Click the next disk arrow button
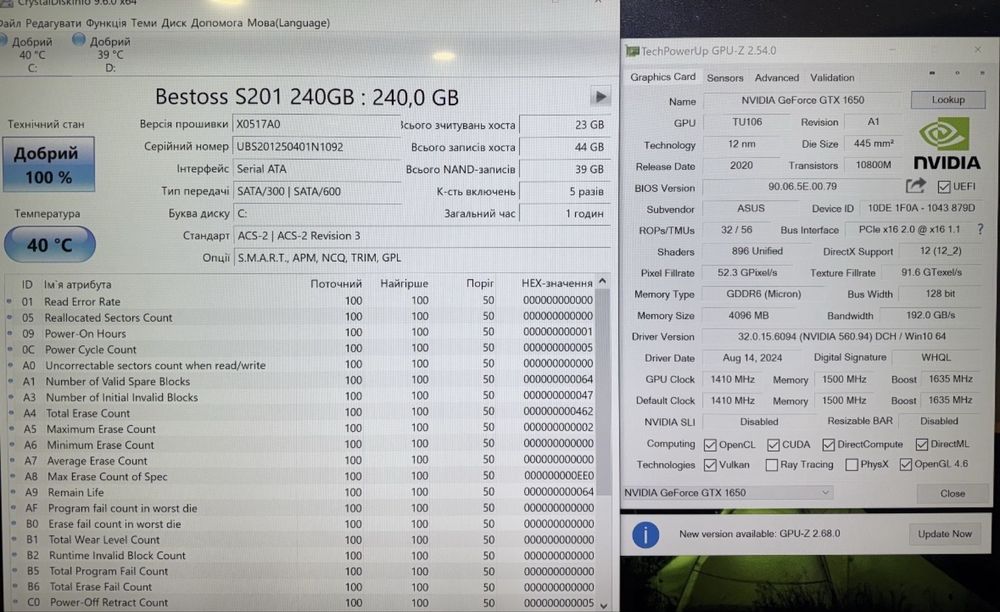 click(599, 97)
